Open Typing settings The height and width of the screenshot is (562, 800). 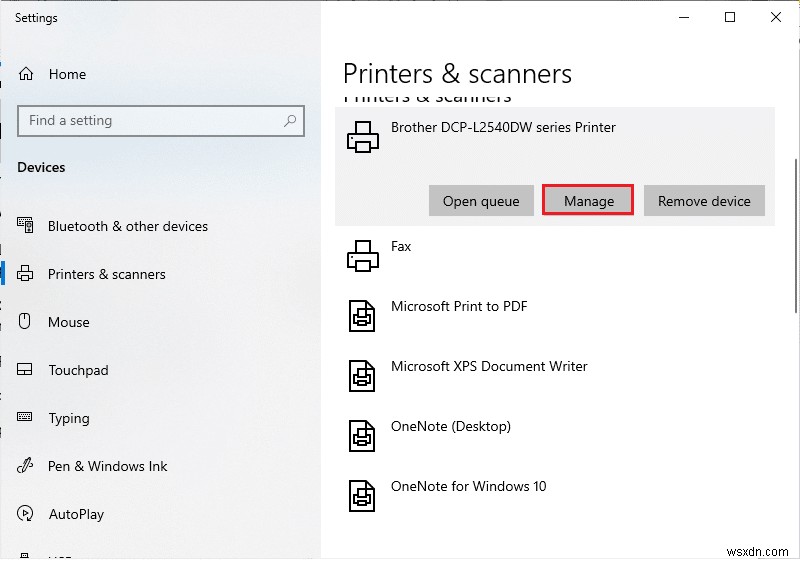pos(69,419)
